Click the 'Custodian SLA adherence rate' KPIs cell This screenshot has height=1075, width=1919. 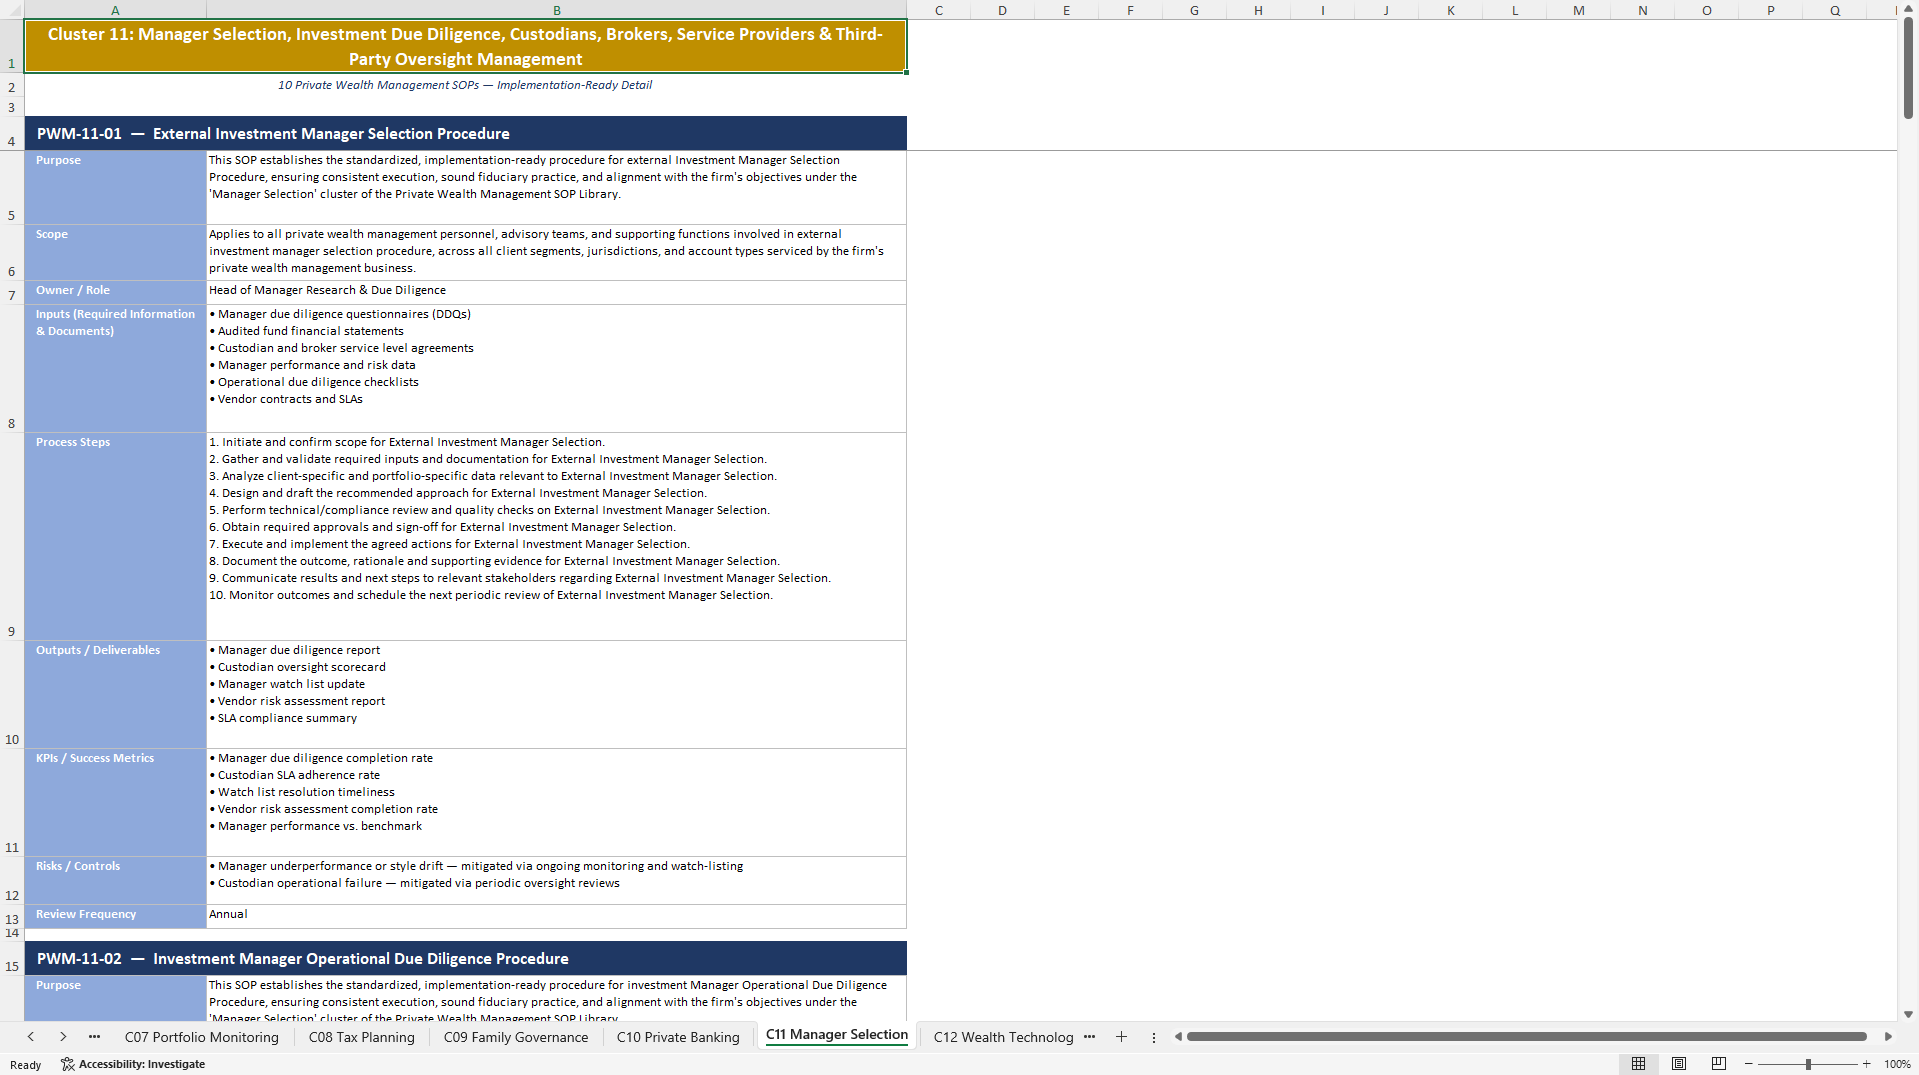(x=556, y=803)
